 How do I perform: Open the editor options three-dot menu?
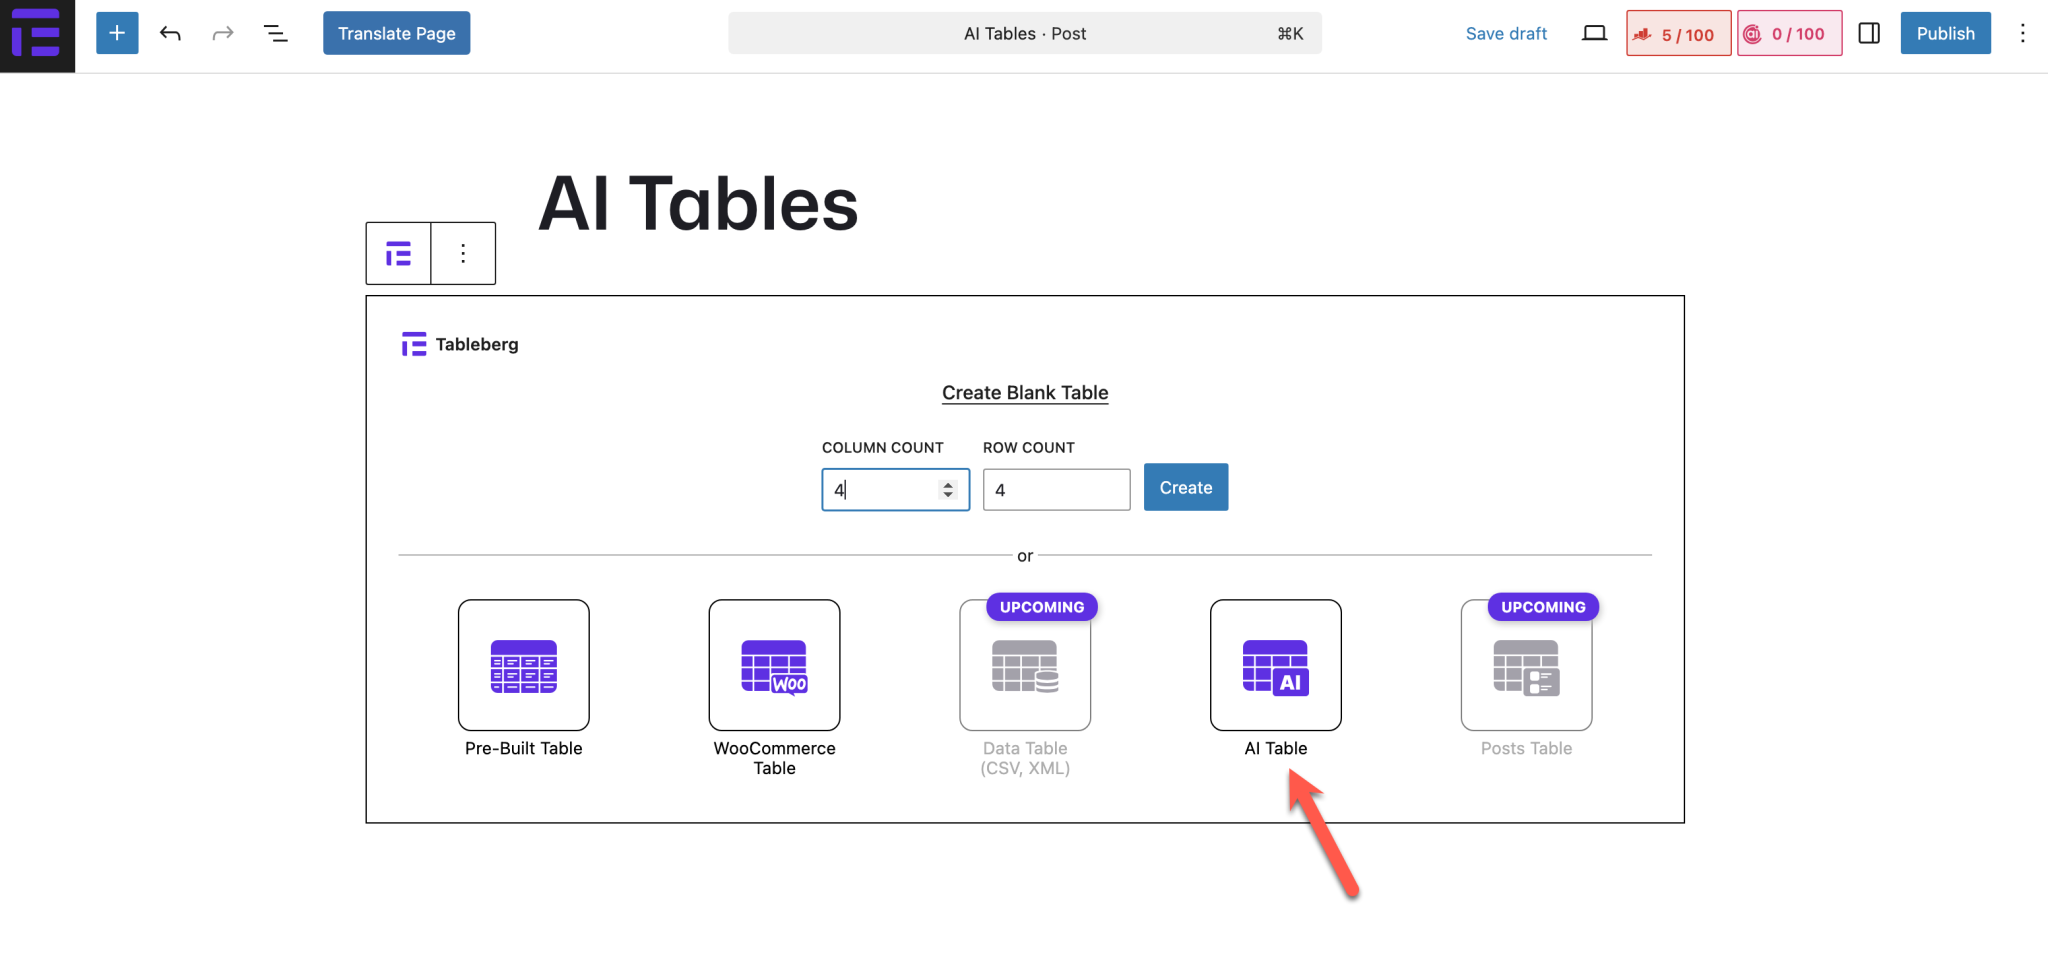click(2022, 33)
